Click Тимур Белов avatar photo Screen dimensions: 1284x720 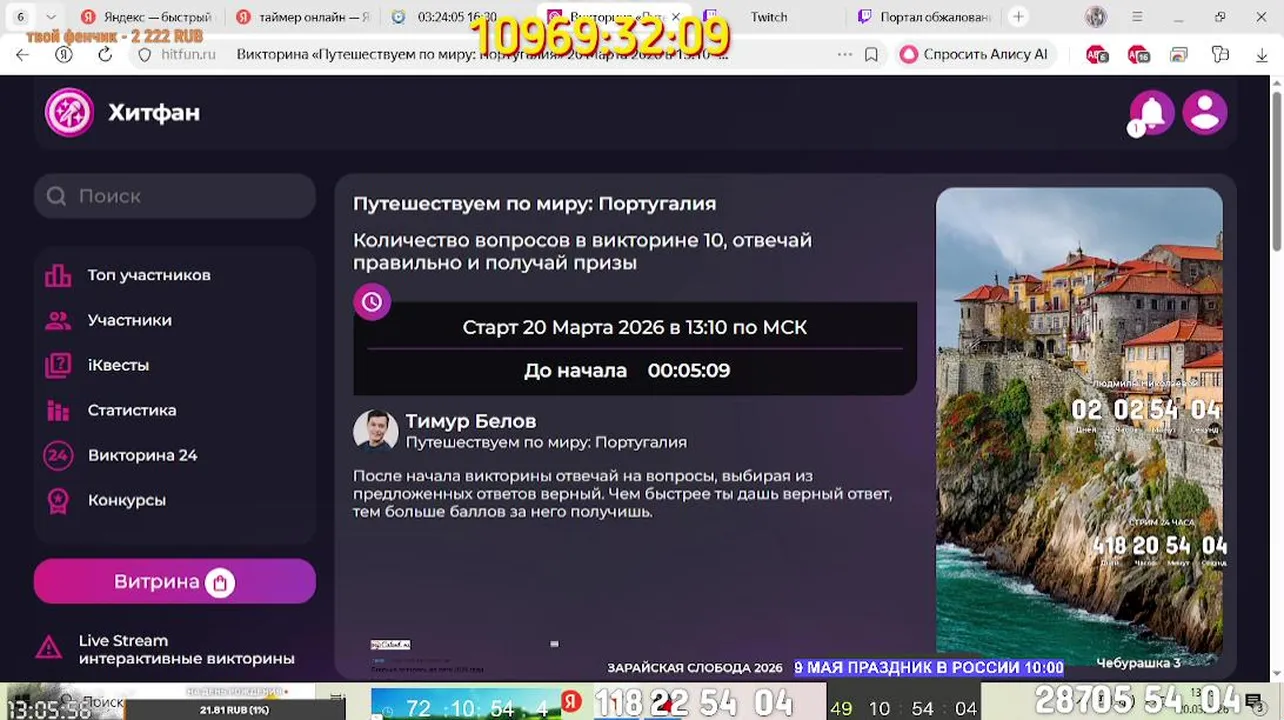click(376, 431)
